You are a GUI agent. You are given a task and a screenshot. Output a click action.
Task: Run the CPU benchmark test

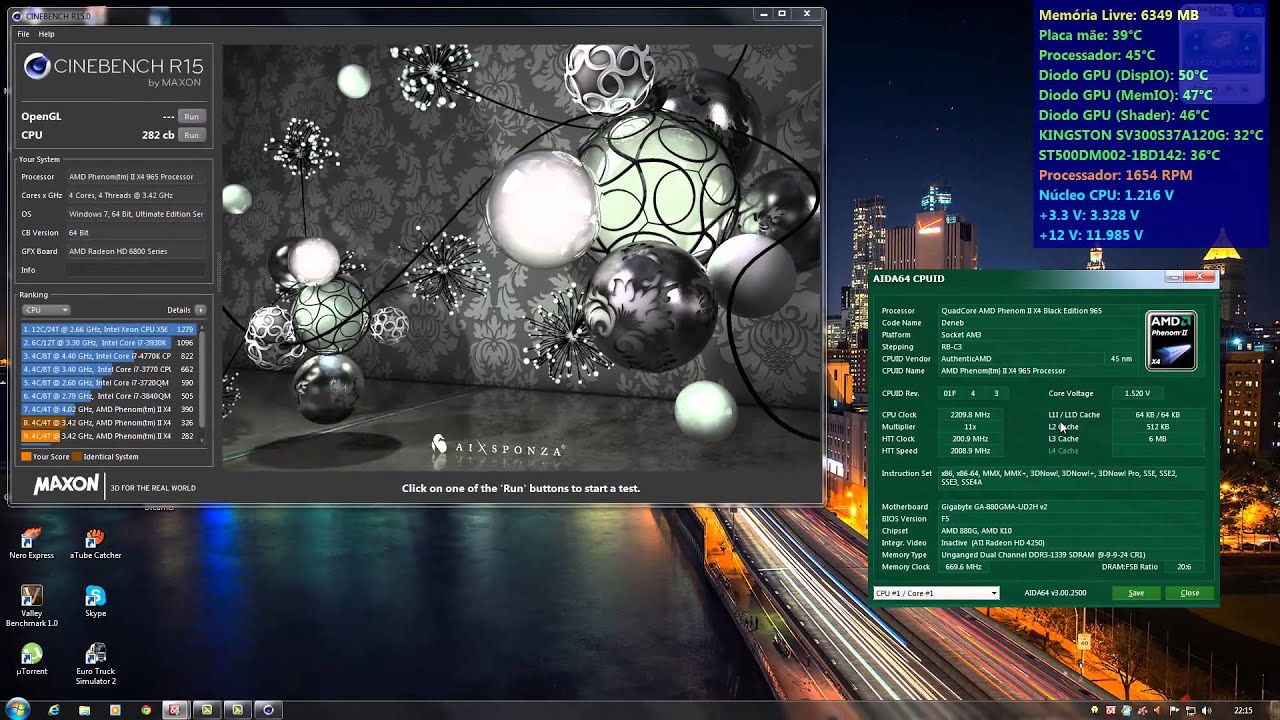point(190,135)
